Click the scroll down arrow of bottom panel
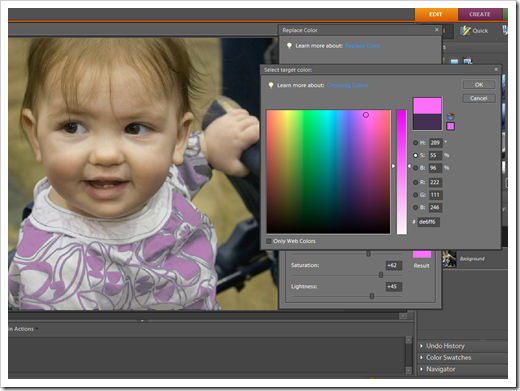Viewport: 520px width, 391px height. point(409,370)
